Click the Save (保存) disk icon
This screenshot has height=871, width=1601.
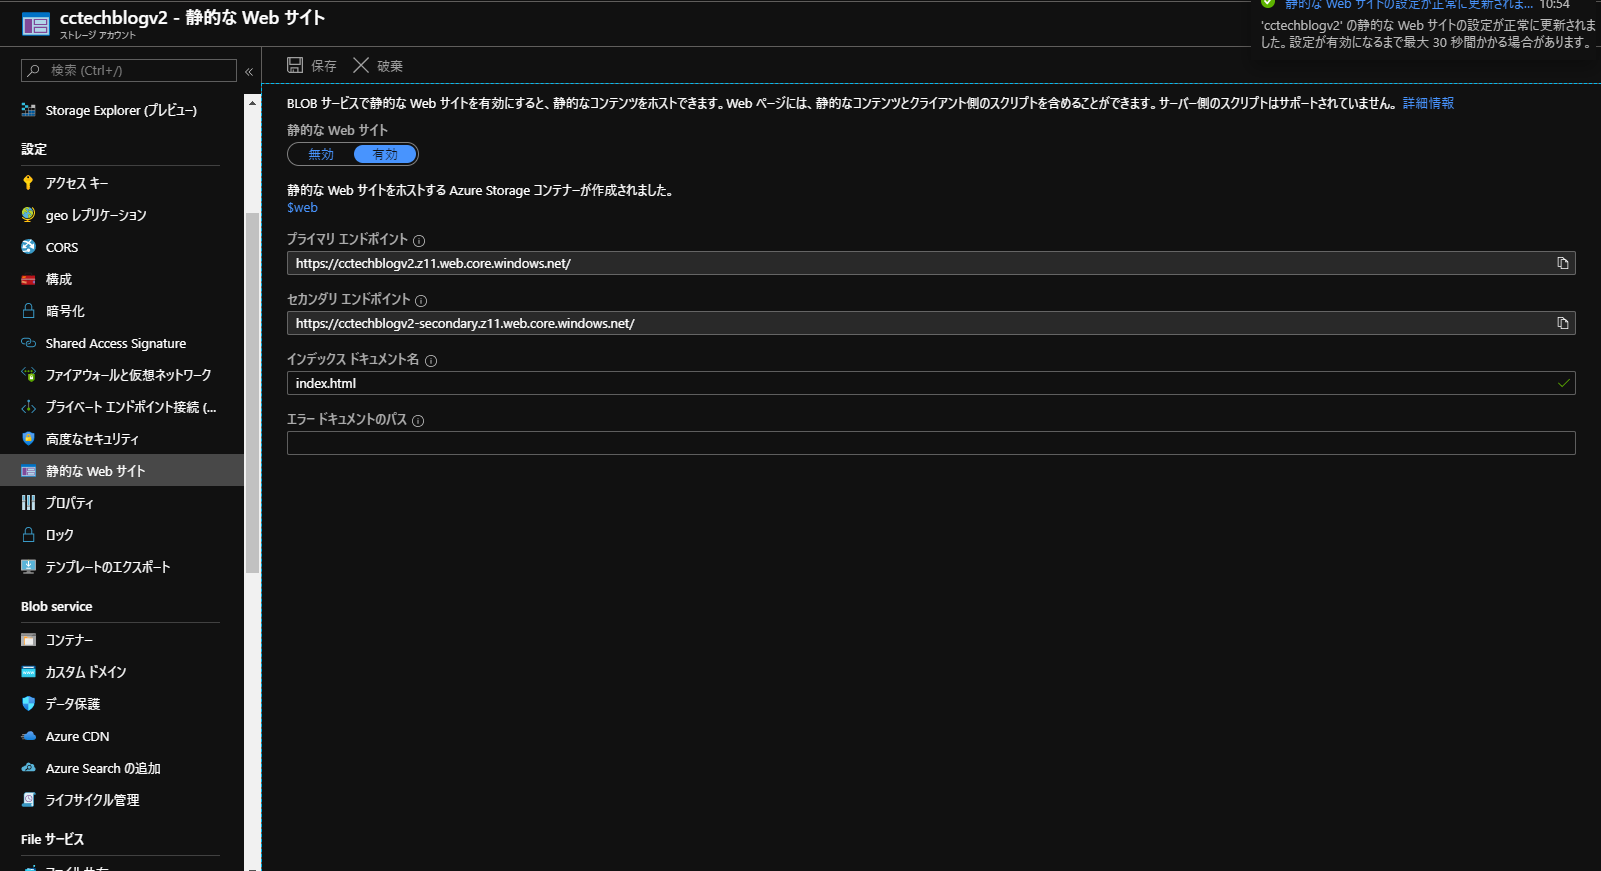click(x=295, y=65)
